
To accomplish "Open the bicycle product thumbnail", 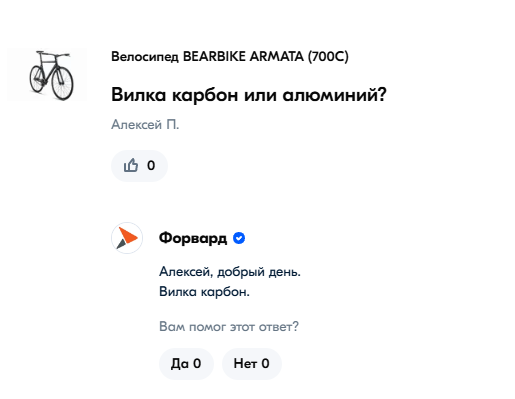I will pos(47,75).
